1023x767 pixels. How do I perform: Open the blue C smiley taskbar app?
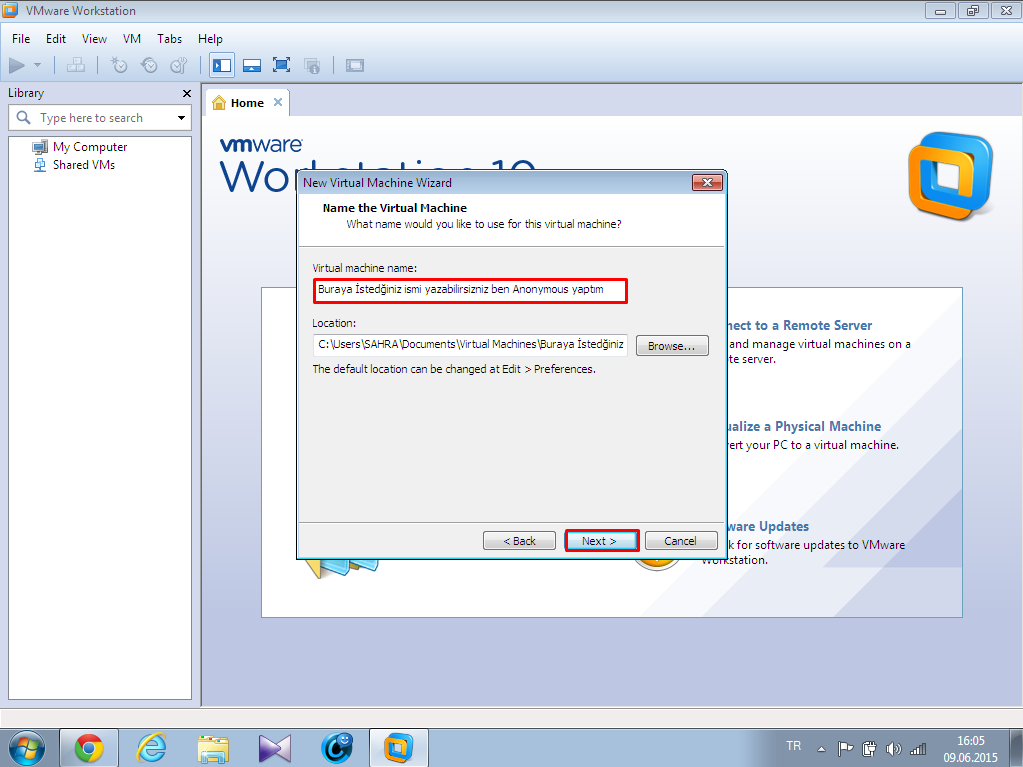pos(337,748)
